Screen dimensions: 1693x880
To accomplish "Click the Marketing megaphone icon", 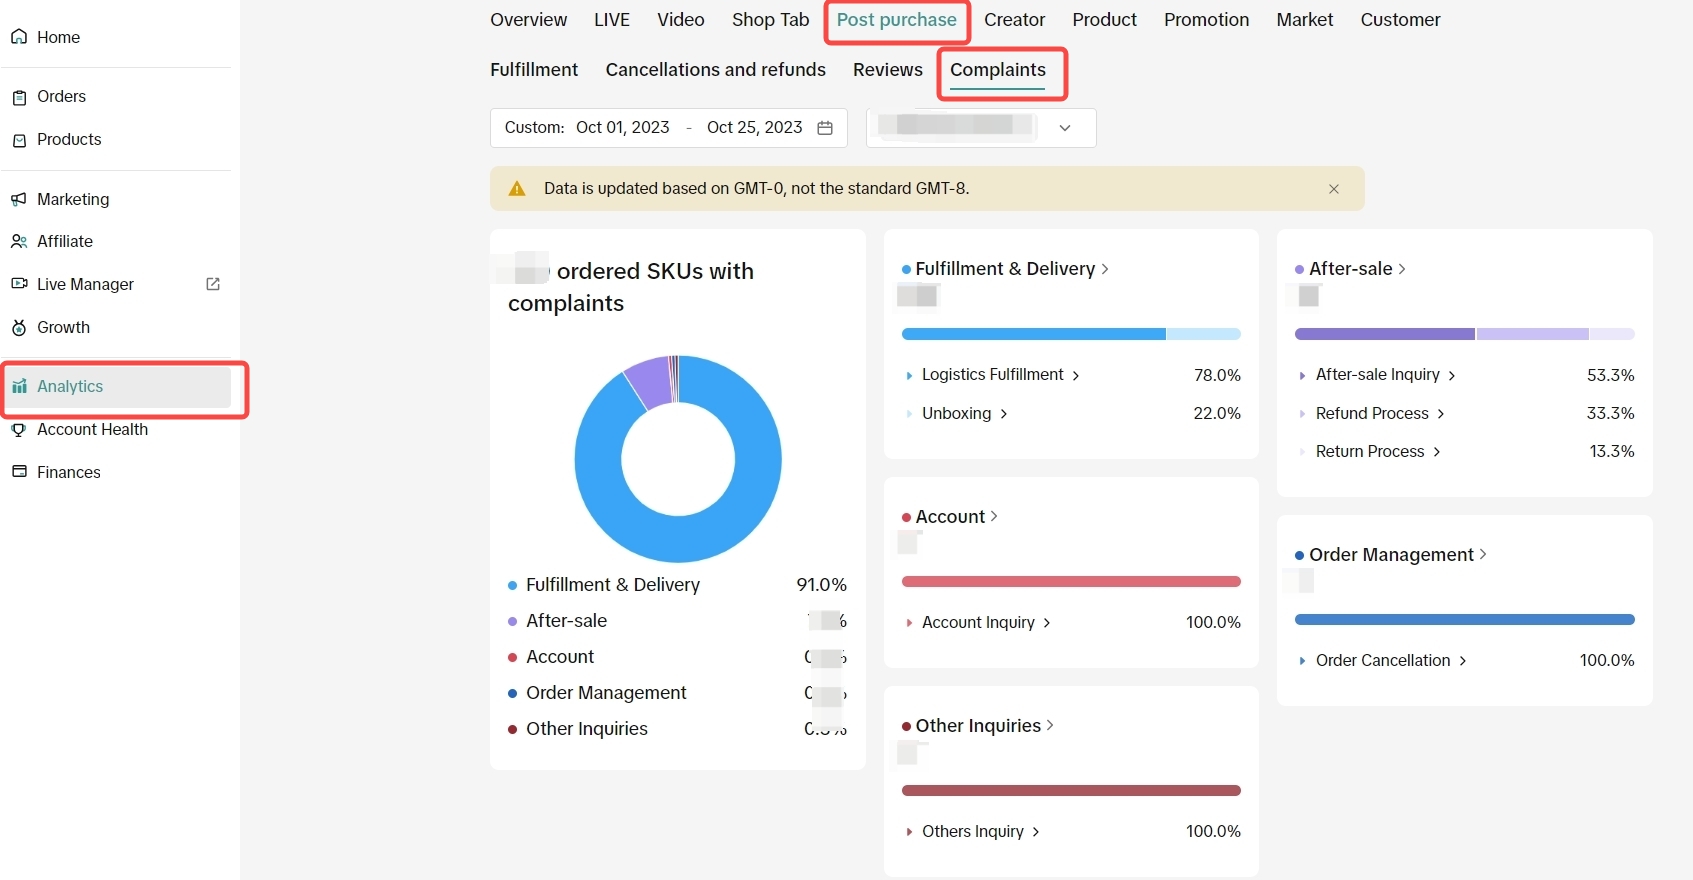I will 19,199.
